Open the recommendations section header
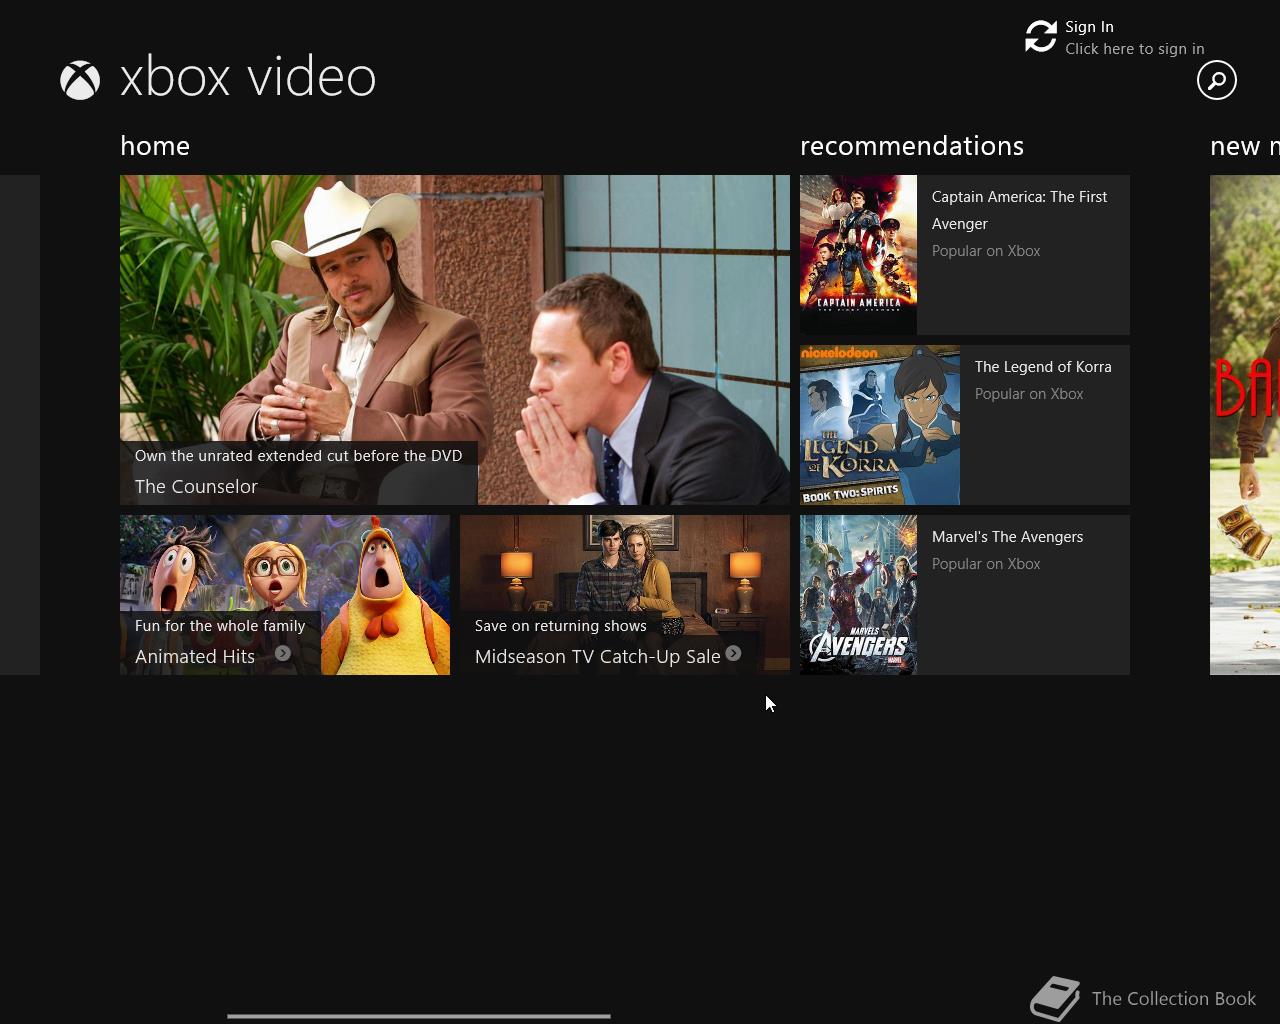 (912, 146)
